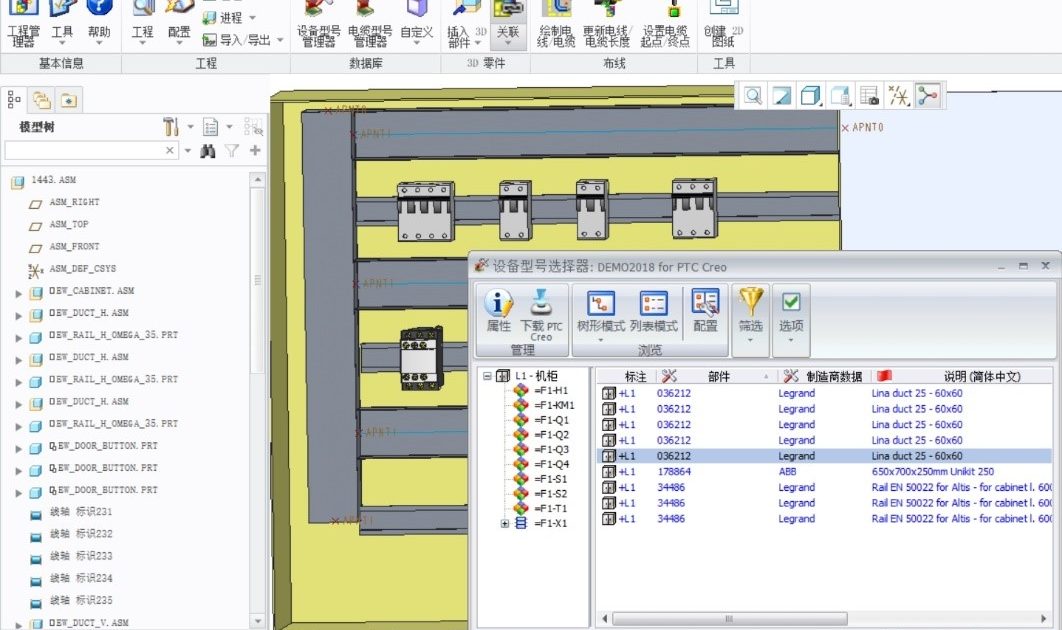The image size is (1062, 630).
Task: Collapse the L1 - 机柜 tree node
Action: click(x=487, y=376)
